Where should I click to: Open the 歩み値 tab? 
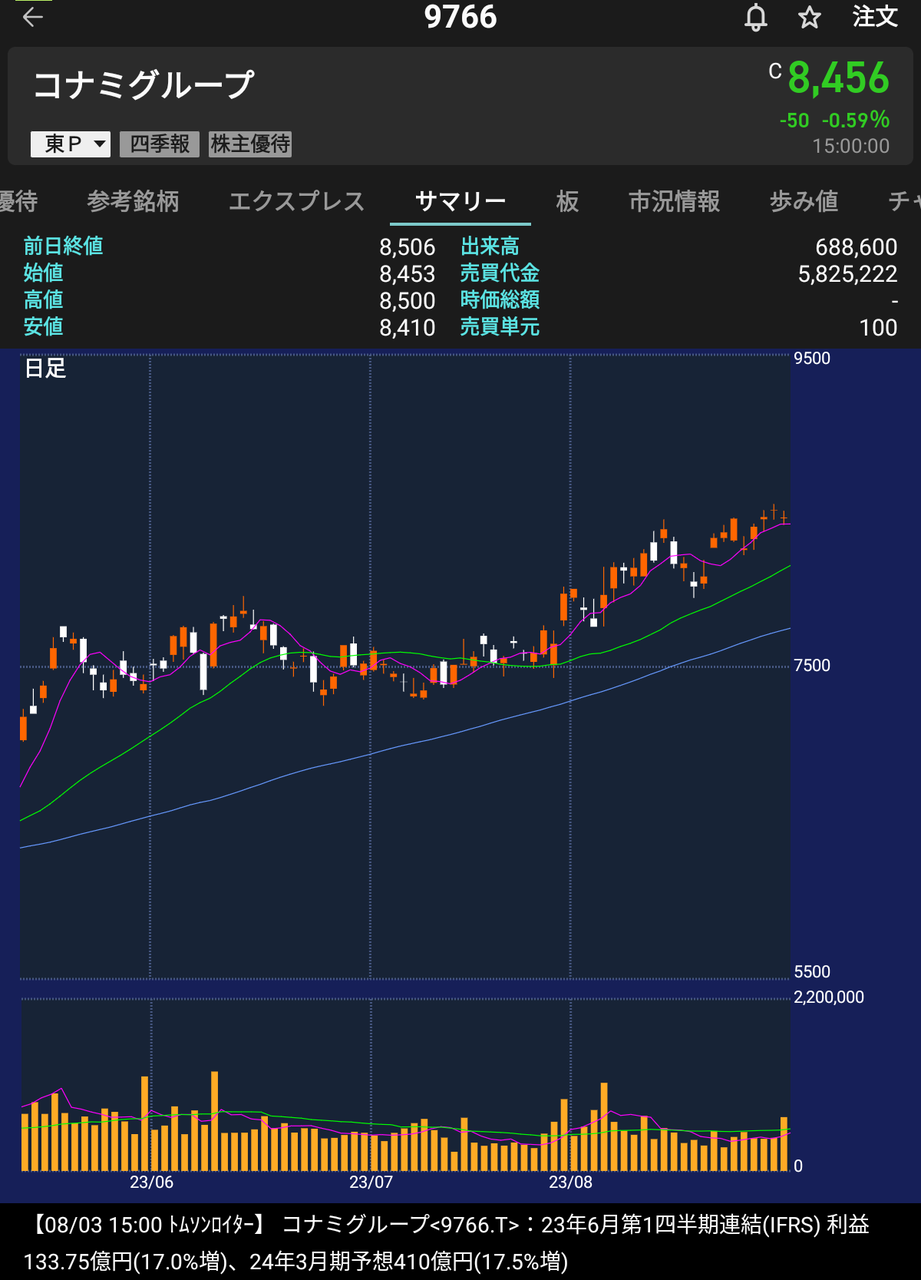pos(804,201)
